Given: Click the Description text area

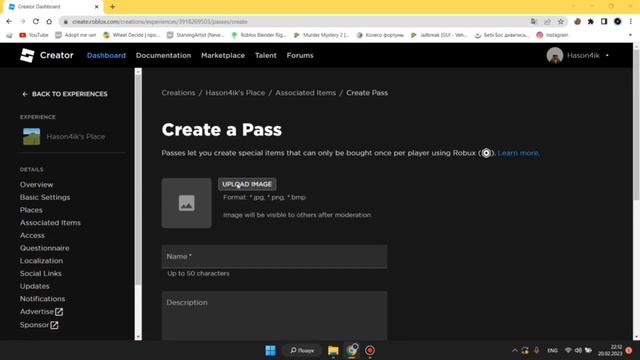Looking at the screenshot, I should pos(274,316).
